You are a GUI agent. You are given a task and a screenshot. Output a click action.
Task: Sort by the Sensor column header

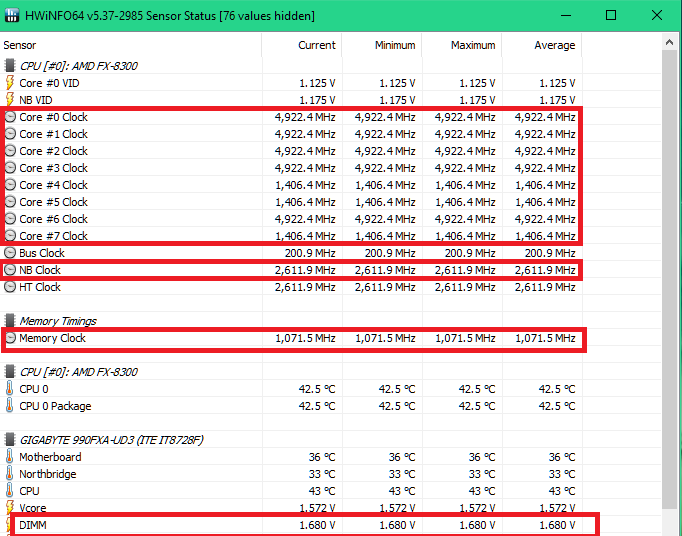coord(130,45)
